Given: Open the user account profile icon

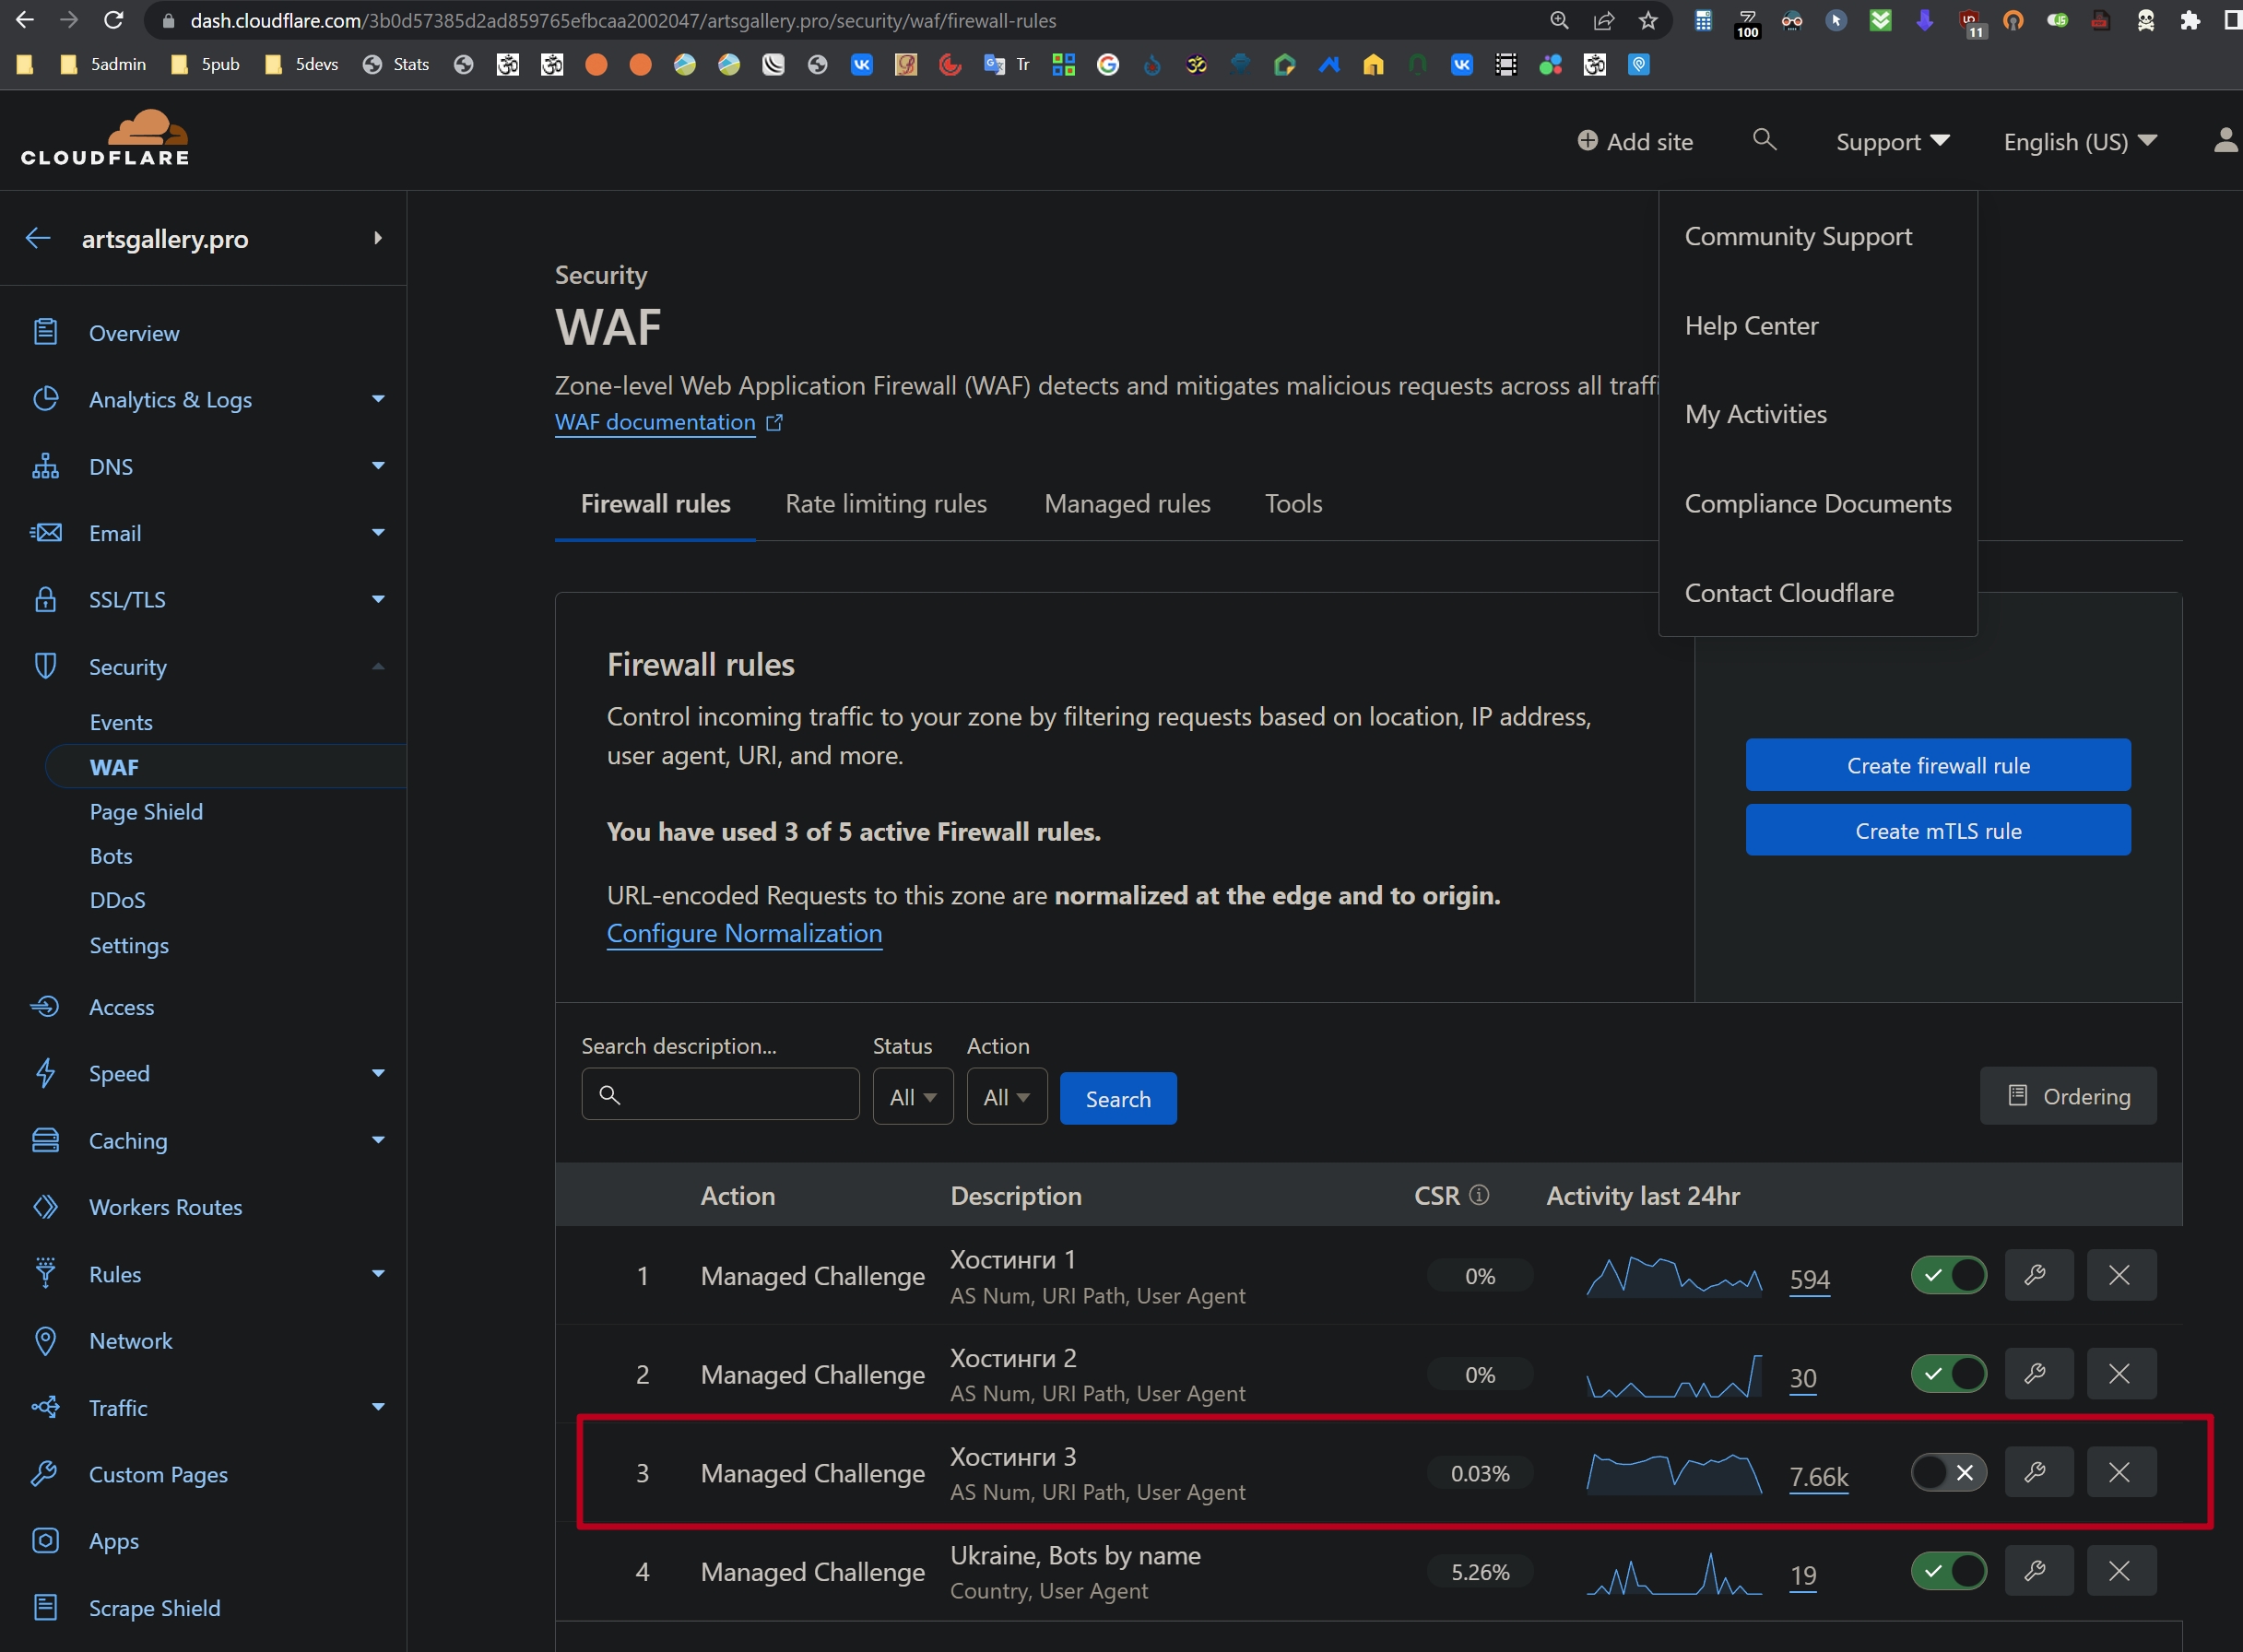Looking at the screenshot, I should pos(2226,140).
